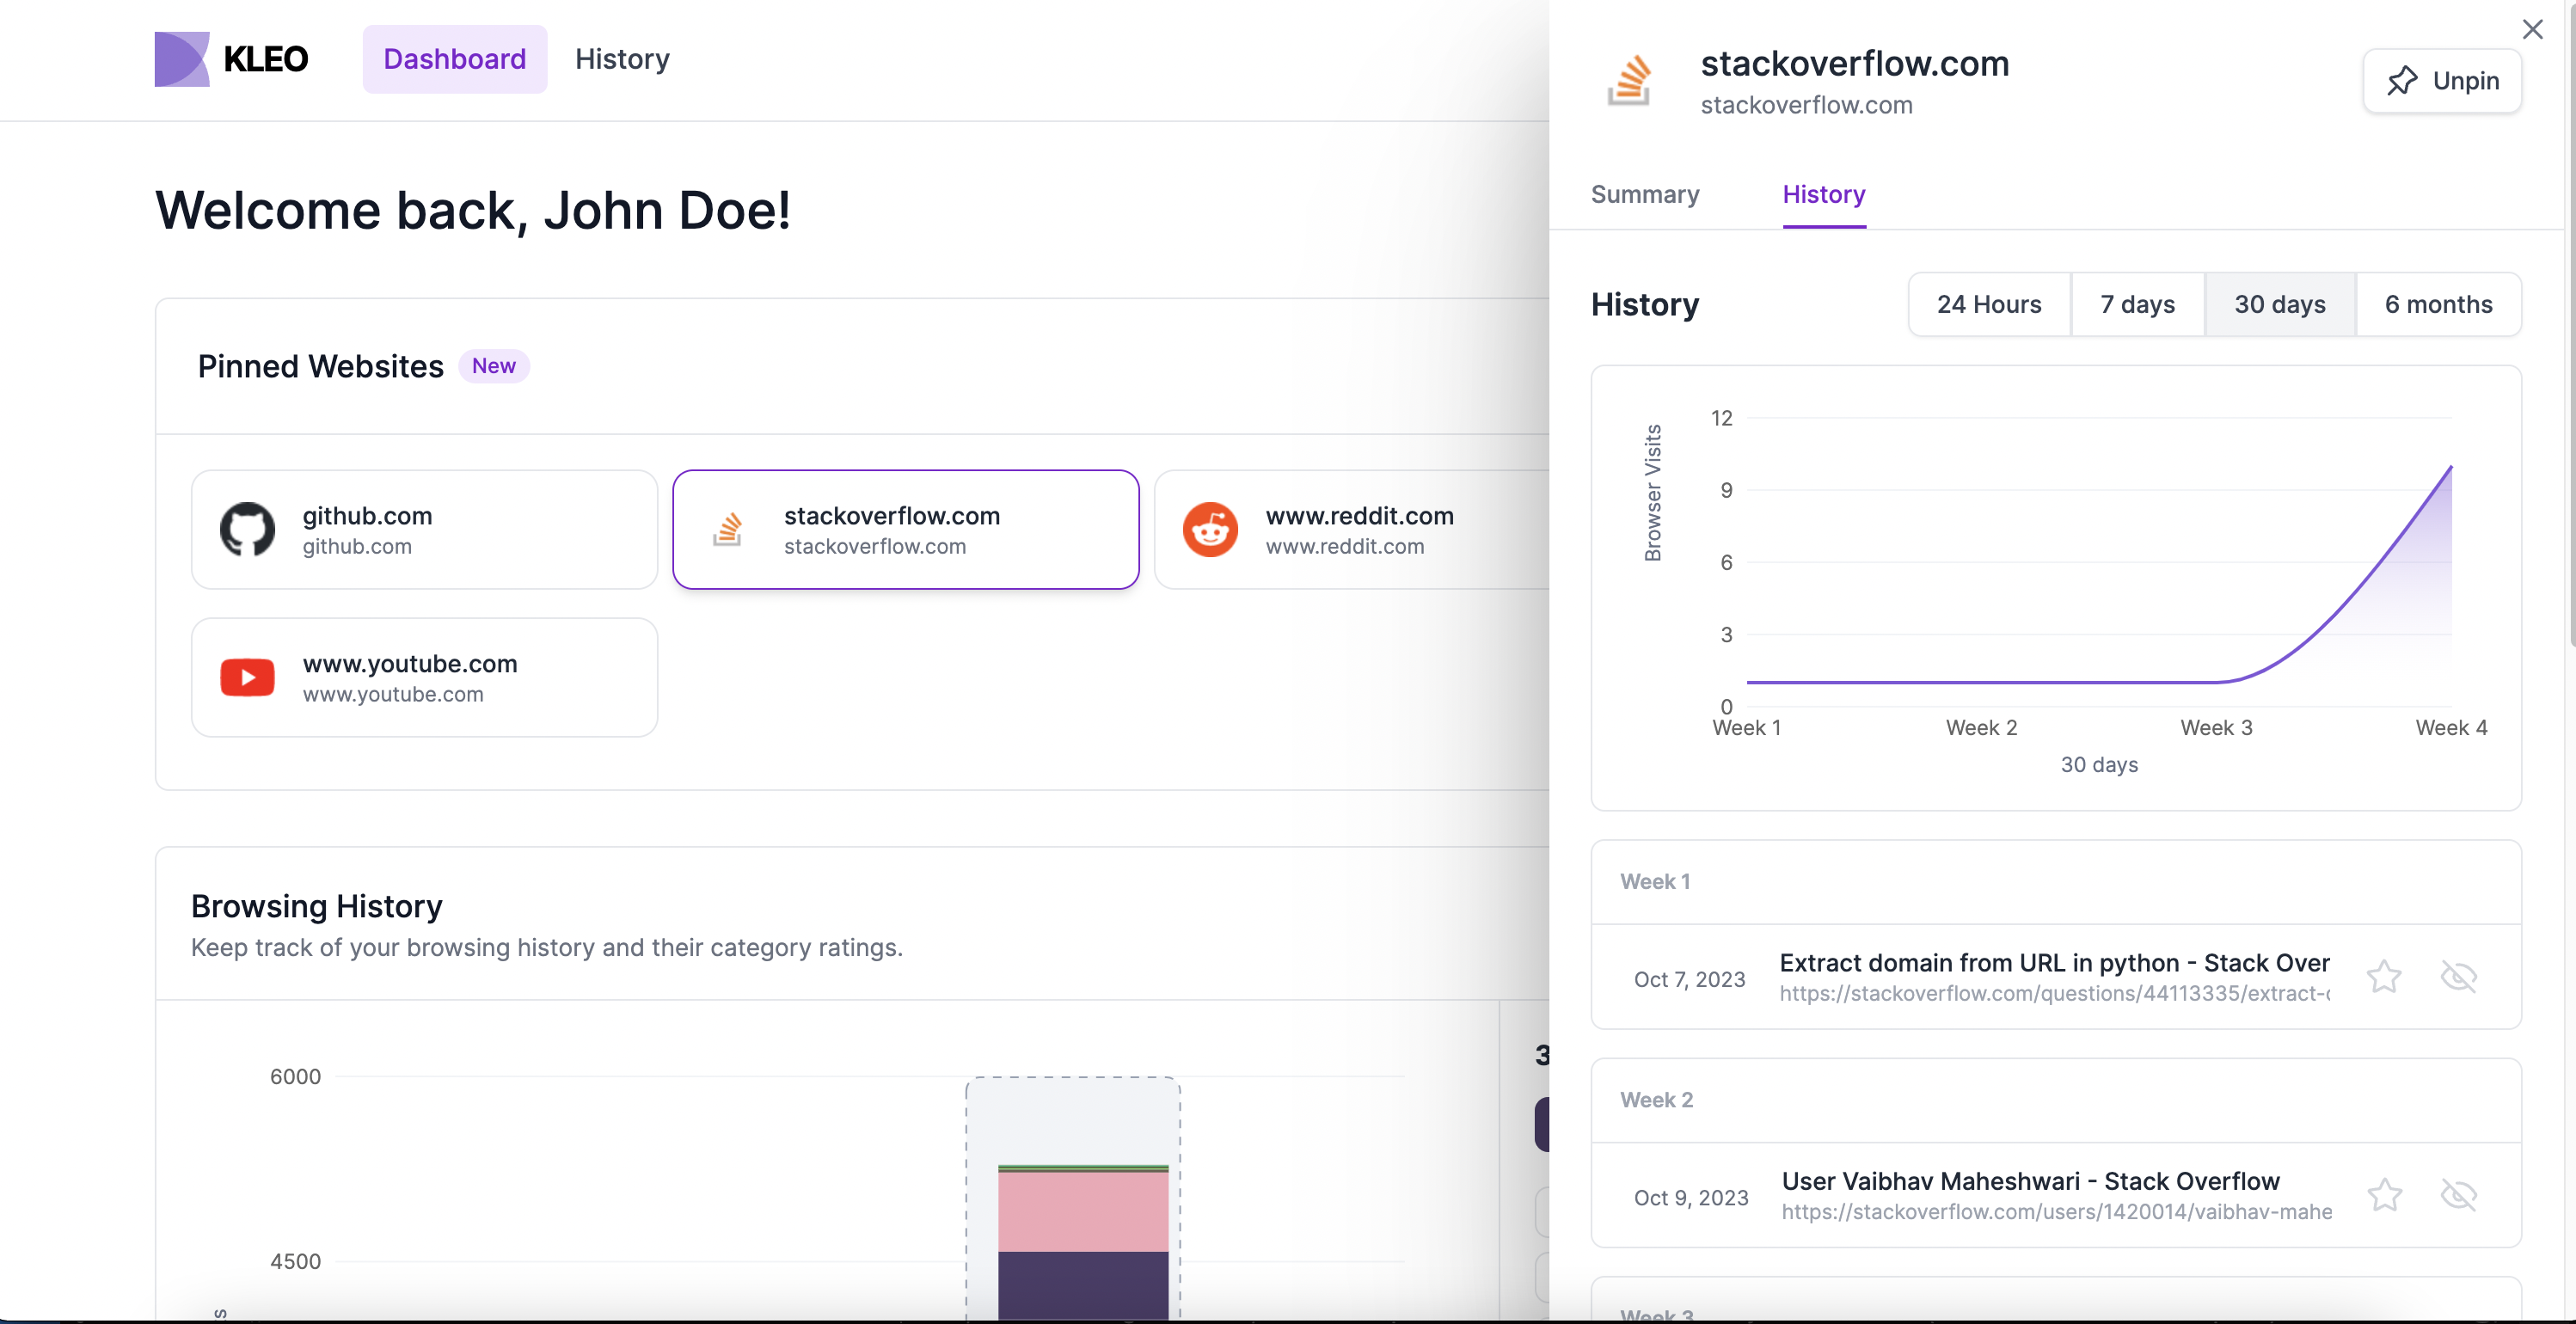The width and height of the screenshot is (2576, 1324).
Task: Click the Reddit alien icon
Action: 1210,529
